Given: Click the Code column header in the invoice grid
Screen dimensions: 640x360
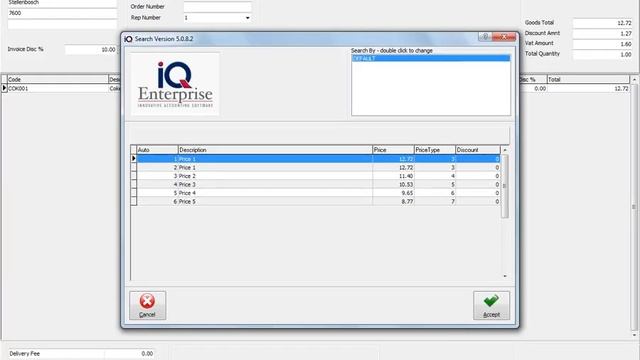Looking at the screenshot, I should pyautogui.click(x=58, y=79).
